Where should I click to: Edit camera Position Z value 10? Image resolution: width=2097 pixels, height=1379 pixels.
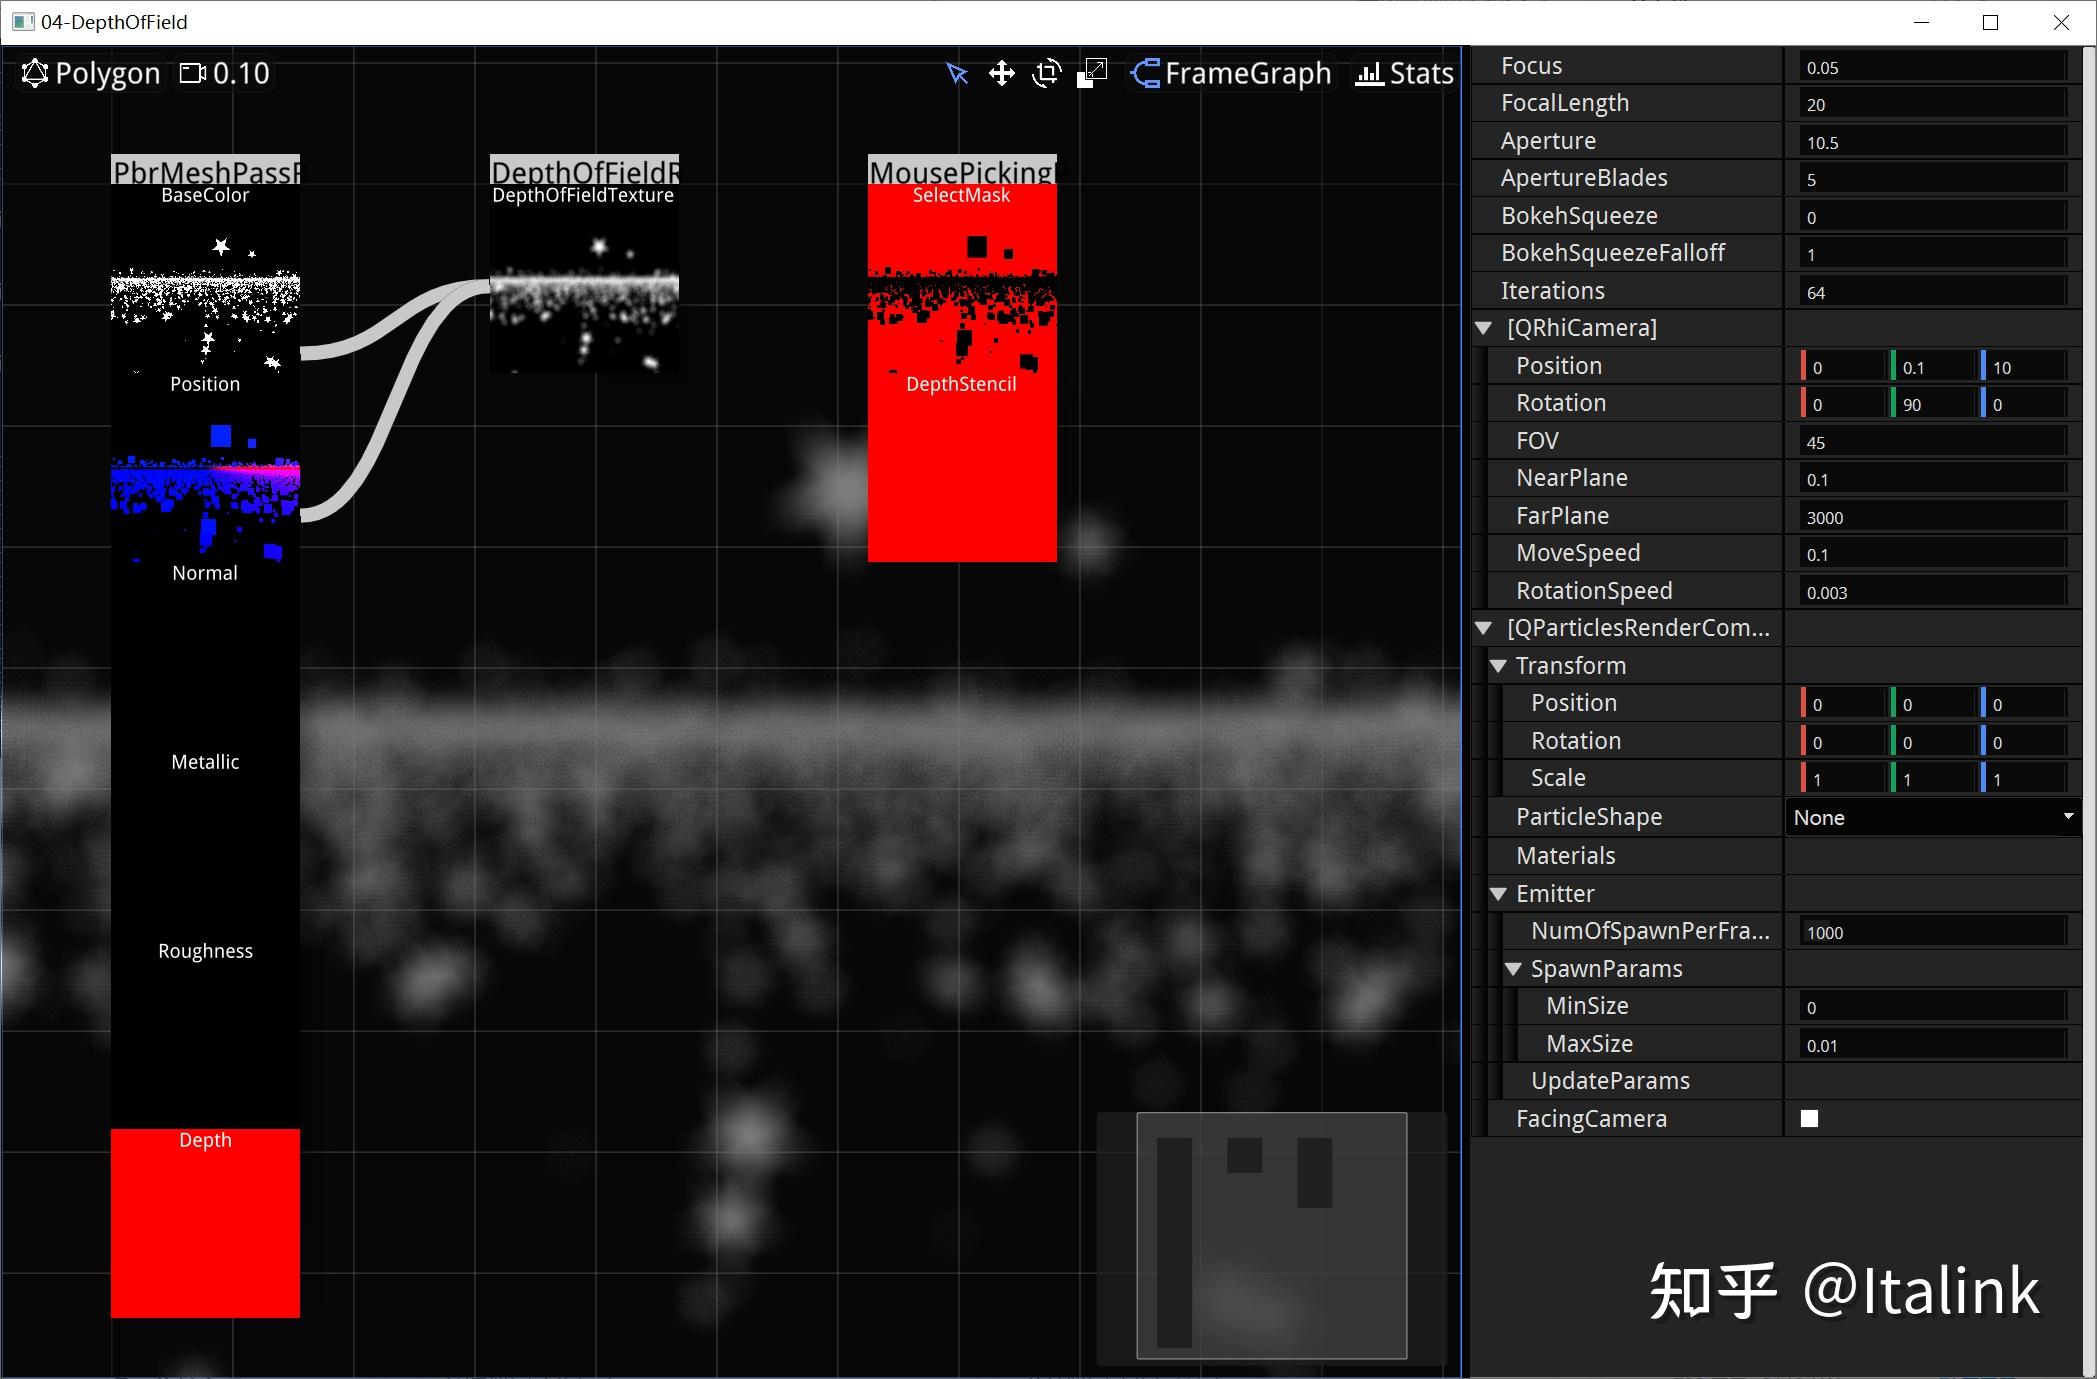tap(2024, 367)
